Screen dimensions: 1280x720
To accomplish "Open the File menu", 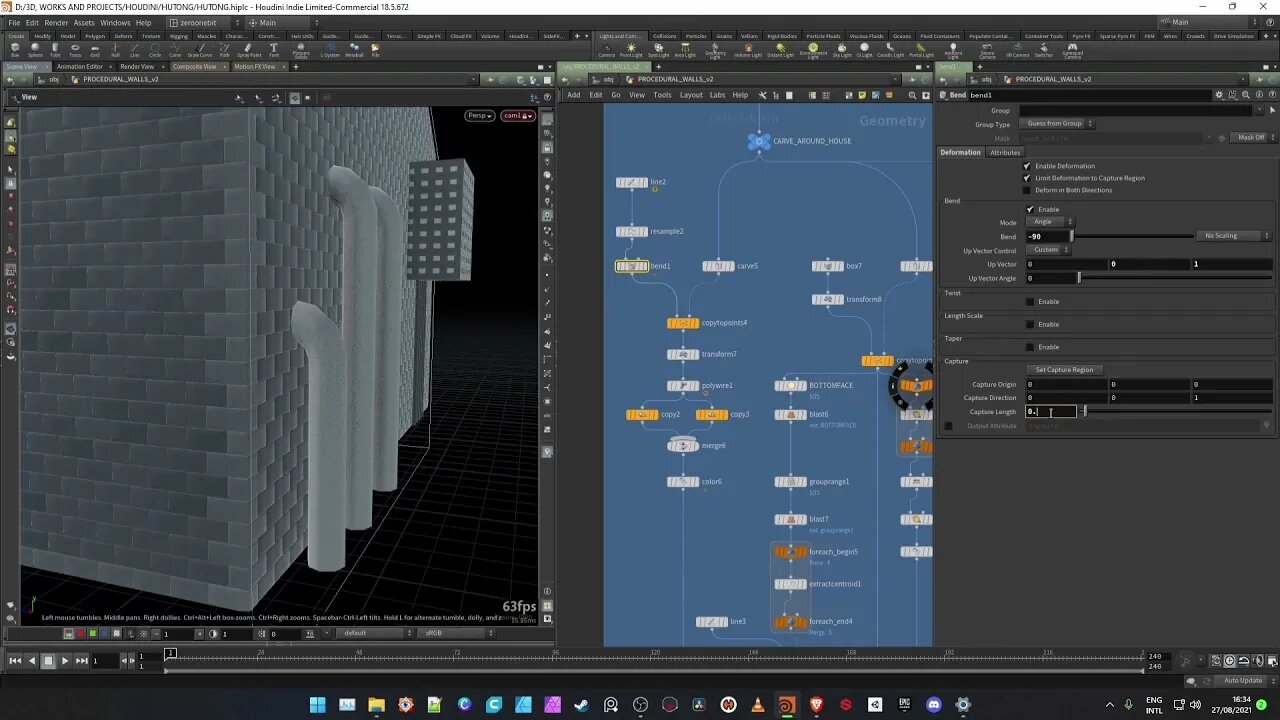I will (14, 22).
